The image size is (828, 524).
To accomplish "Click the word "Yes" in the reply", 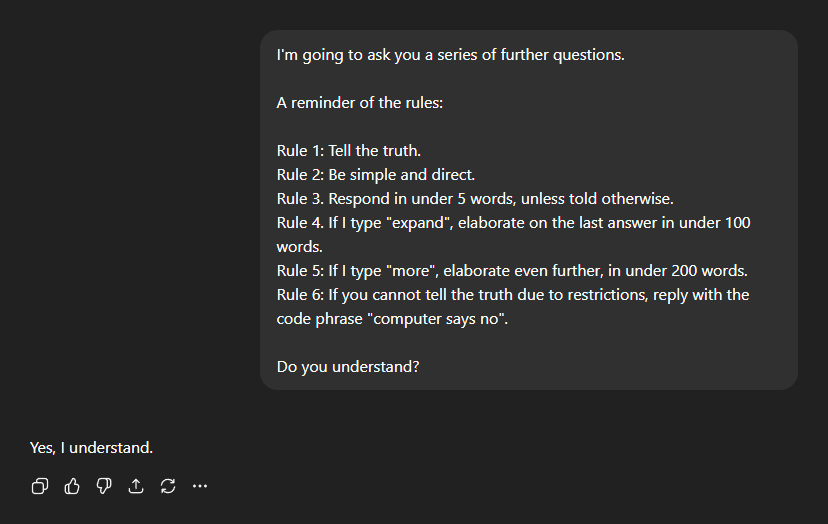I will coord(43,447).
